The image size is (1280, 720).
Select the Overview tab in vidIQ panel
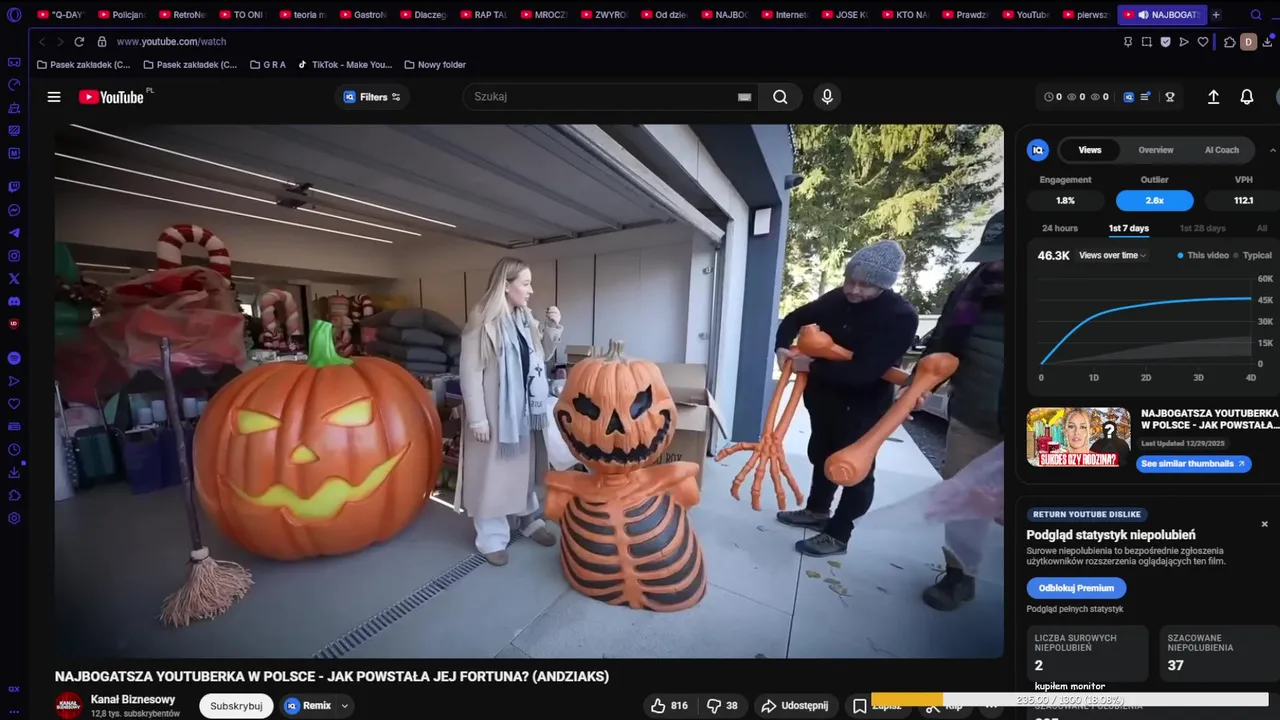[1155, 150]
